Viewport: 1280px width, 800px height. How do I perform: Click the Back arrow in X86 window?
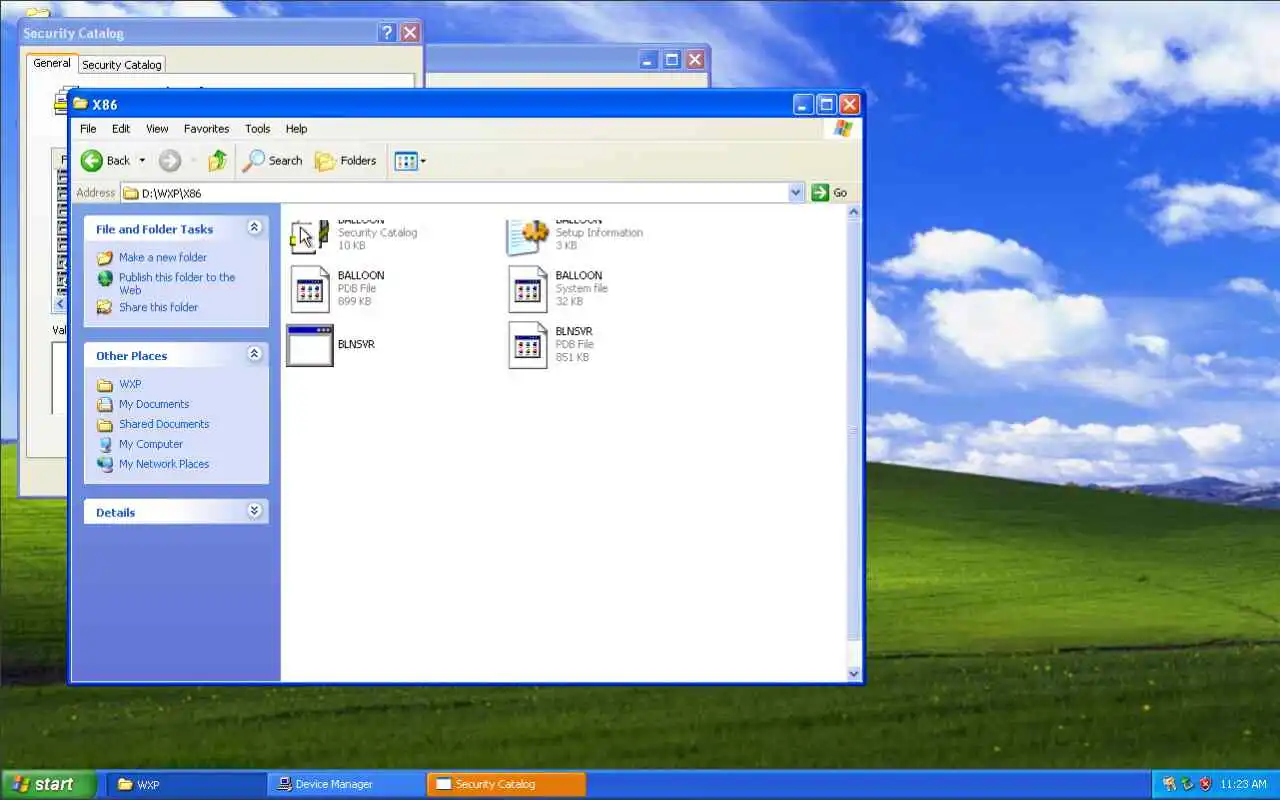pos(92,160)
